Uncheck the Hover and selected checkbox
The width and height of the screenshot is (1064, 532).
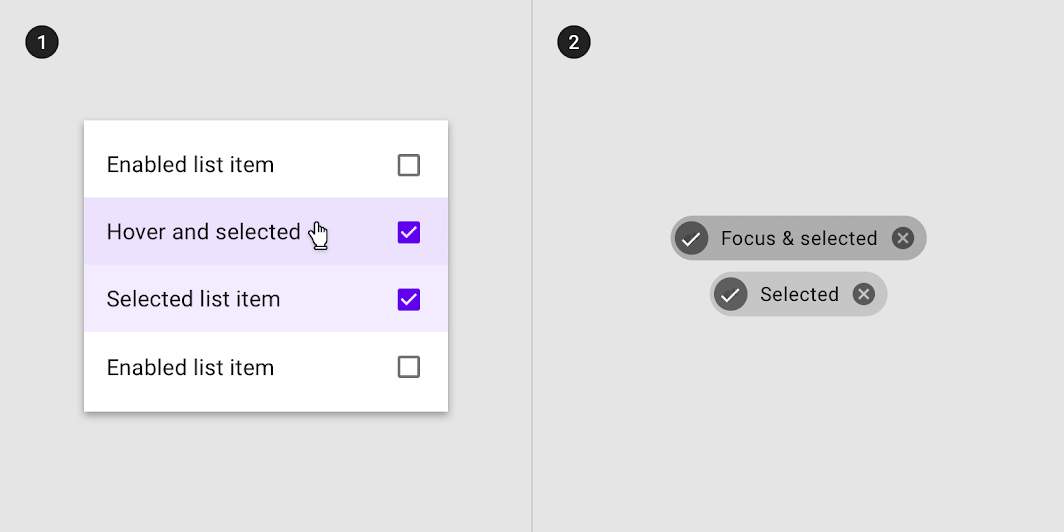(x=408, y=232)
